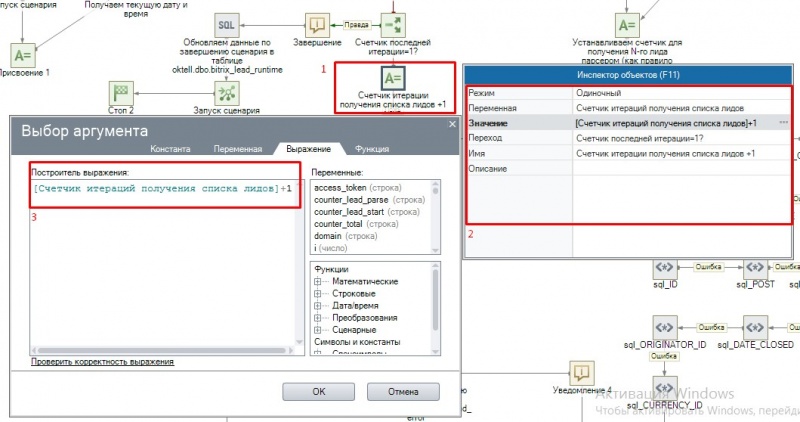Click 'Проверить корректность выражения' link
Viewport: 800px width, 422px height.
pos(102,361)
